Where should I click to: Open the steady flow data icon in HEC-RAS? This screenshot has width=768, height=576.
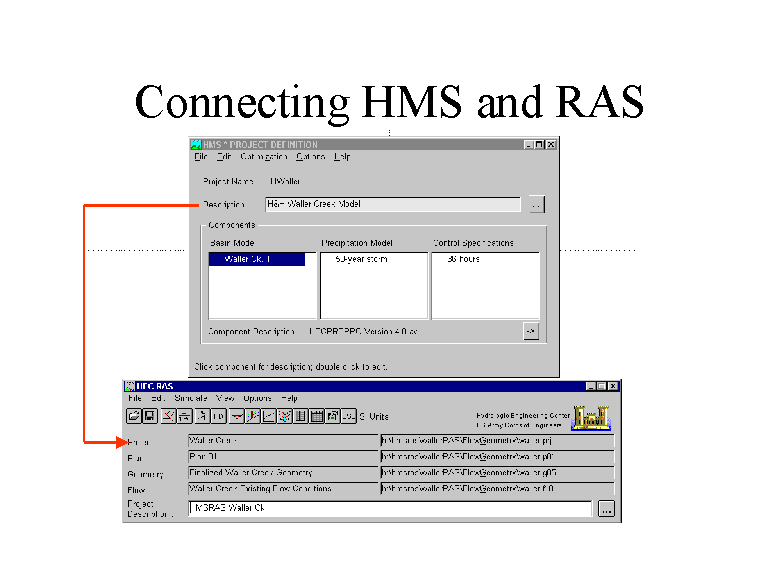coord(185,416)
